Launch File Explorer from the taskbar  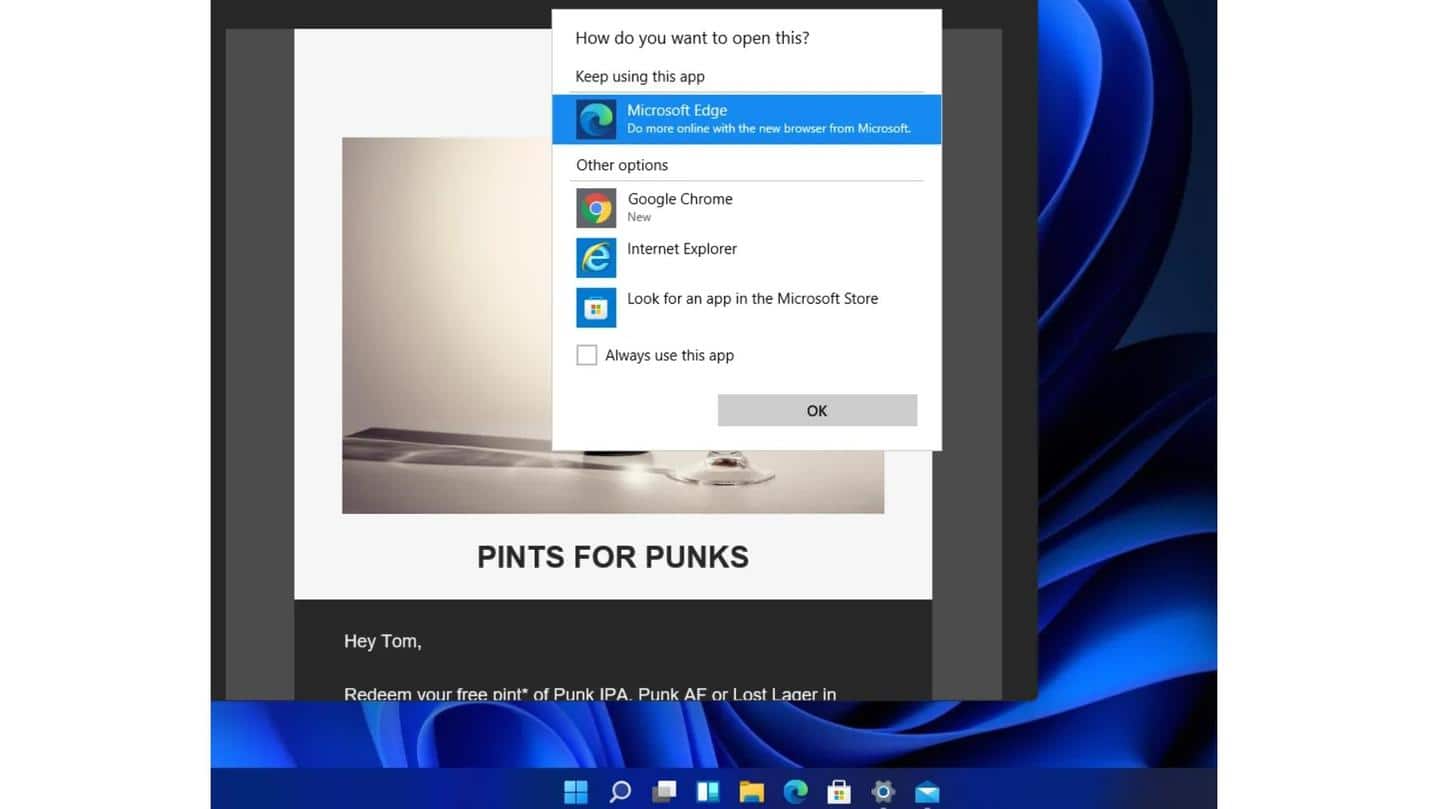click(752, 792)
